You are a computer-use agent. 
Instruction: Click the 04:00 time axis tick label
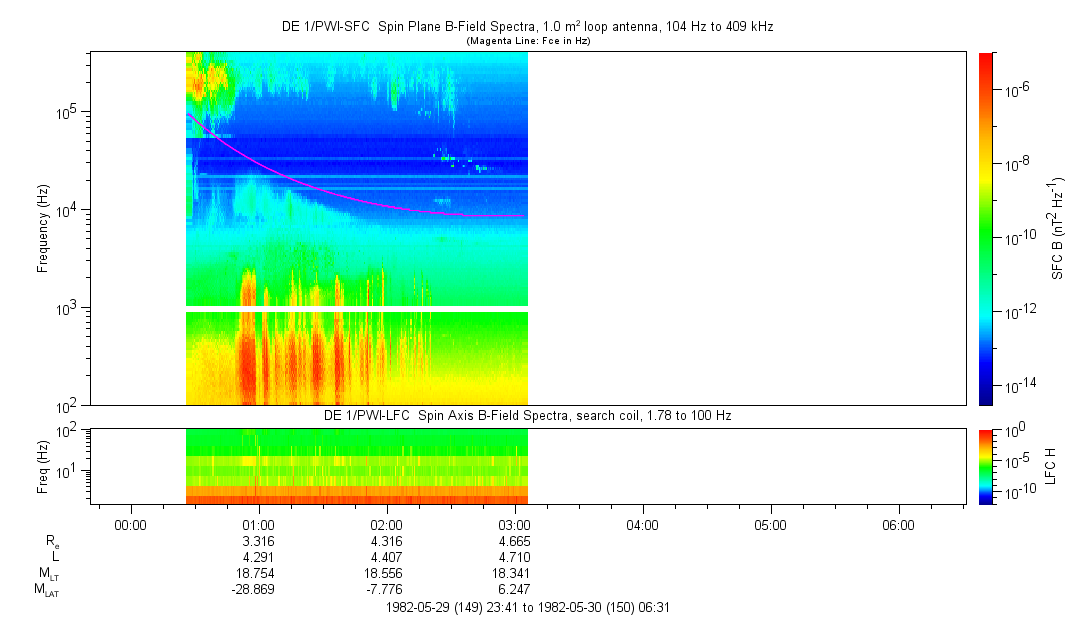642,524
